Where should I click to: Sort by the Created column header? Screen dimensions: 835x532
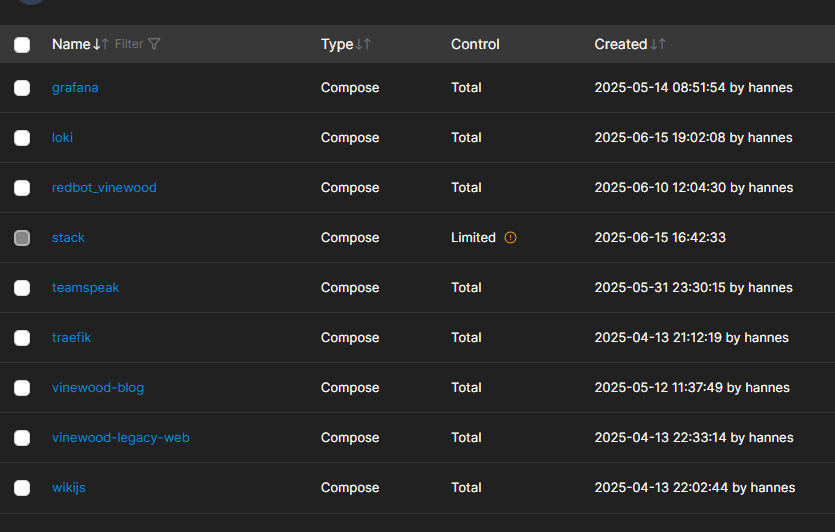[620, 44]
